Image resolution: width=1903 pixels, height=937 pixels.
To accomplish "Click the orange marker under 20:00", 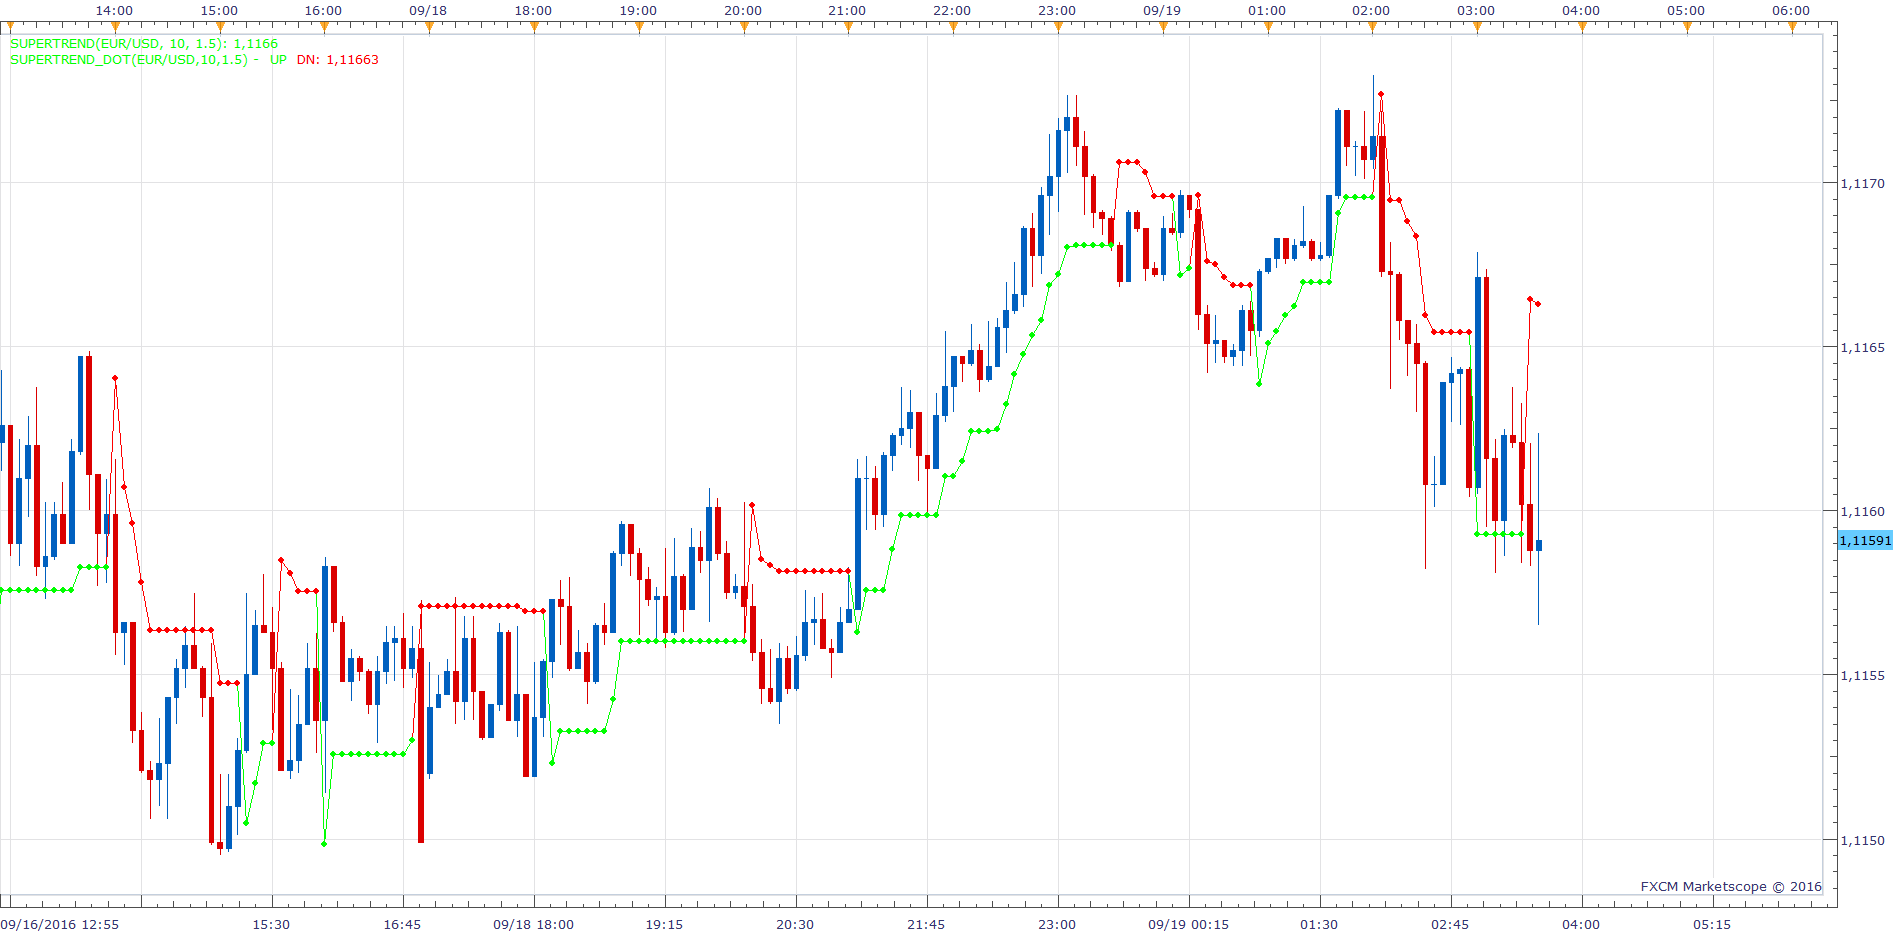I will 744,27.
